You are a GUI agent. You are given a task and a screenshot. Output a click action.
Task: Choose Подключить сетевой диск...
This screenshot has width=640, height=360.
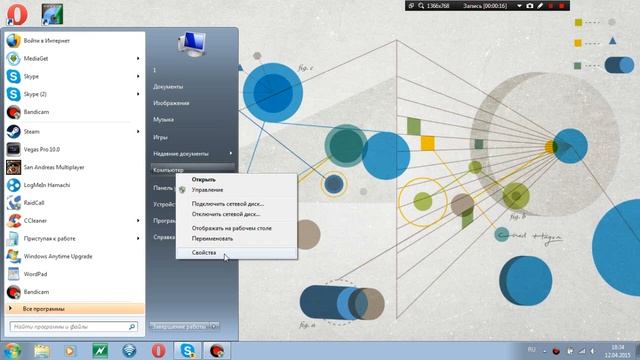coord(236,204)
